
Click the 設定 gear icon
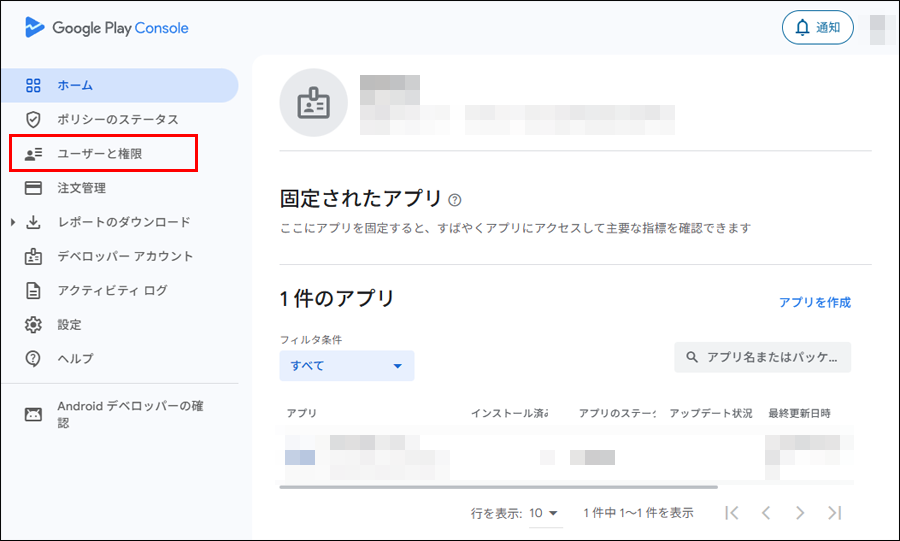tap(33, 324)
